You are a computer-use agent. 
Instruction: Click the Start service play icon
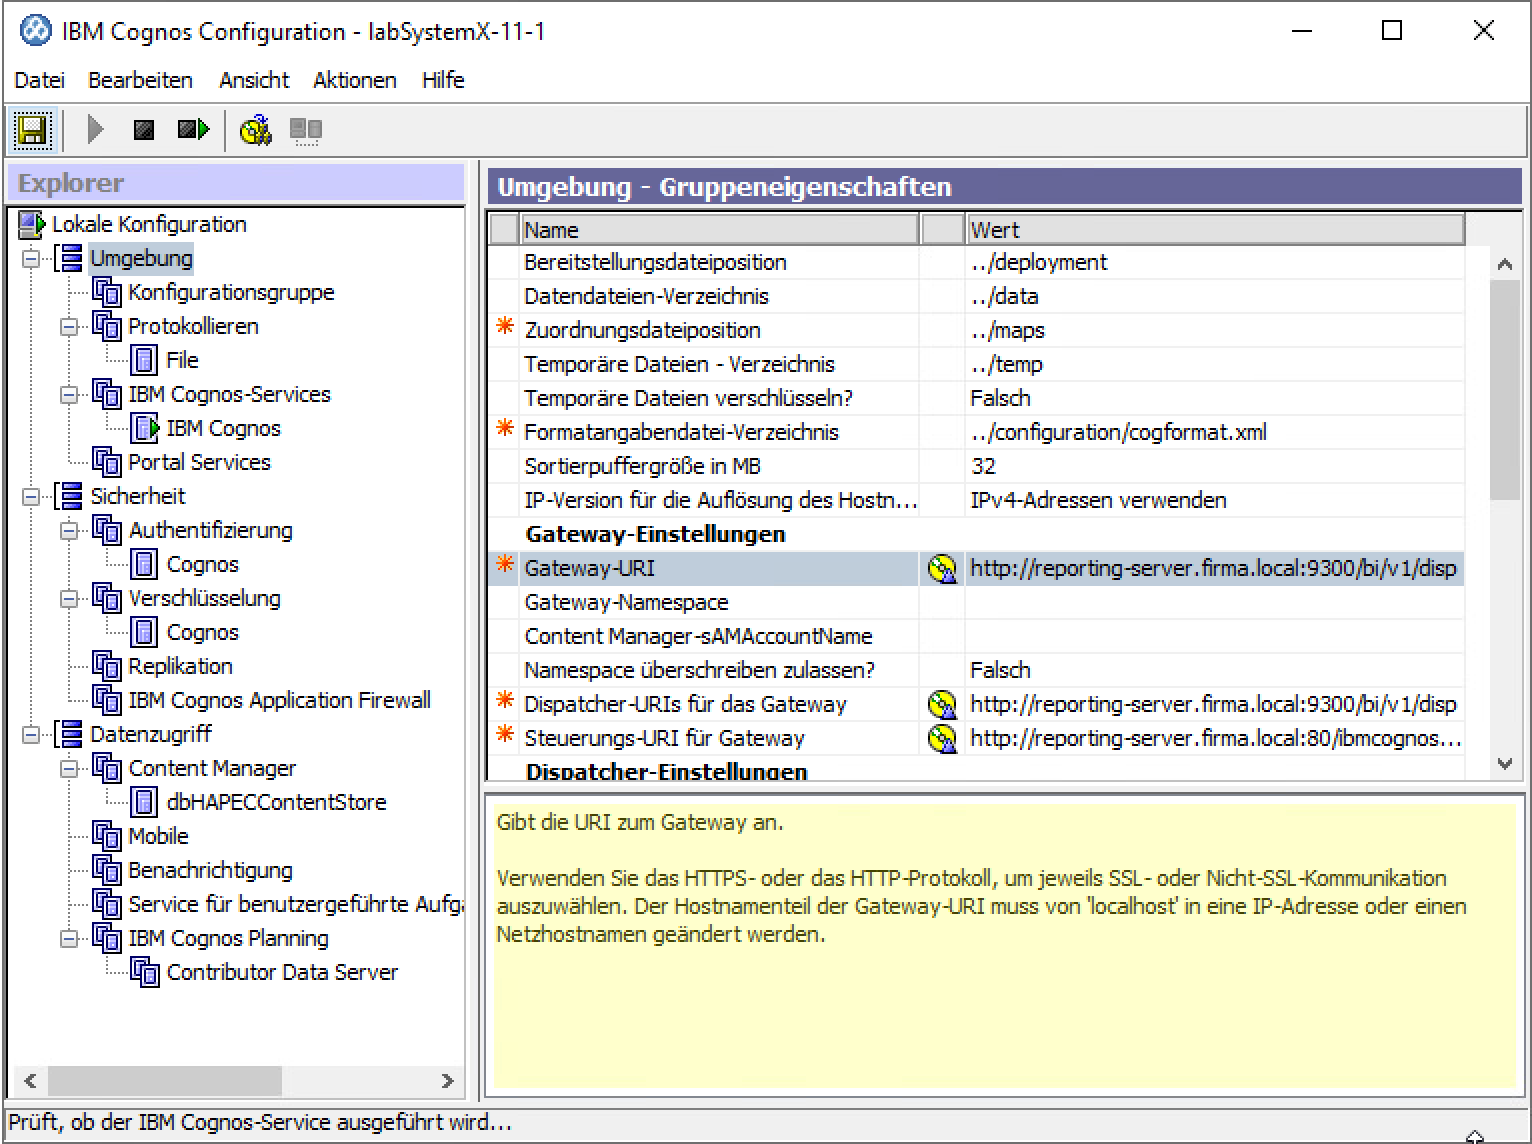pos(95,130)
